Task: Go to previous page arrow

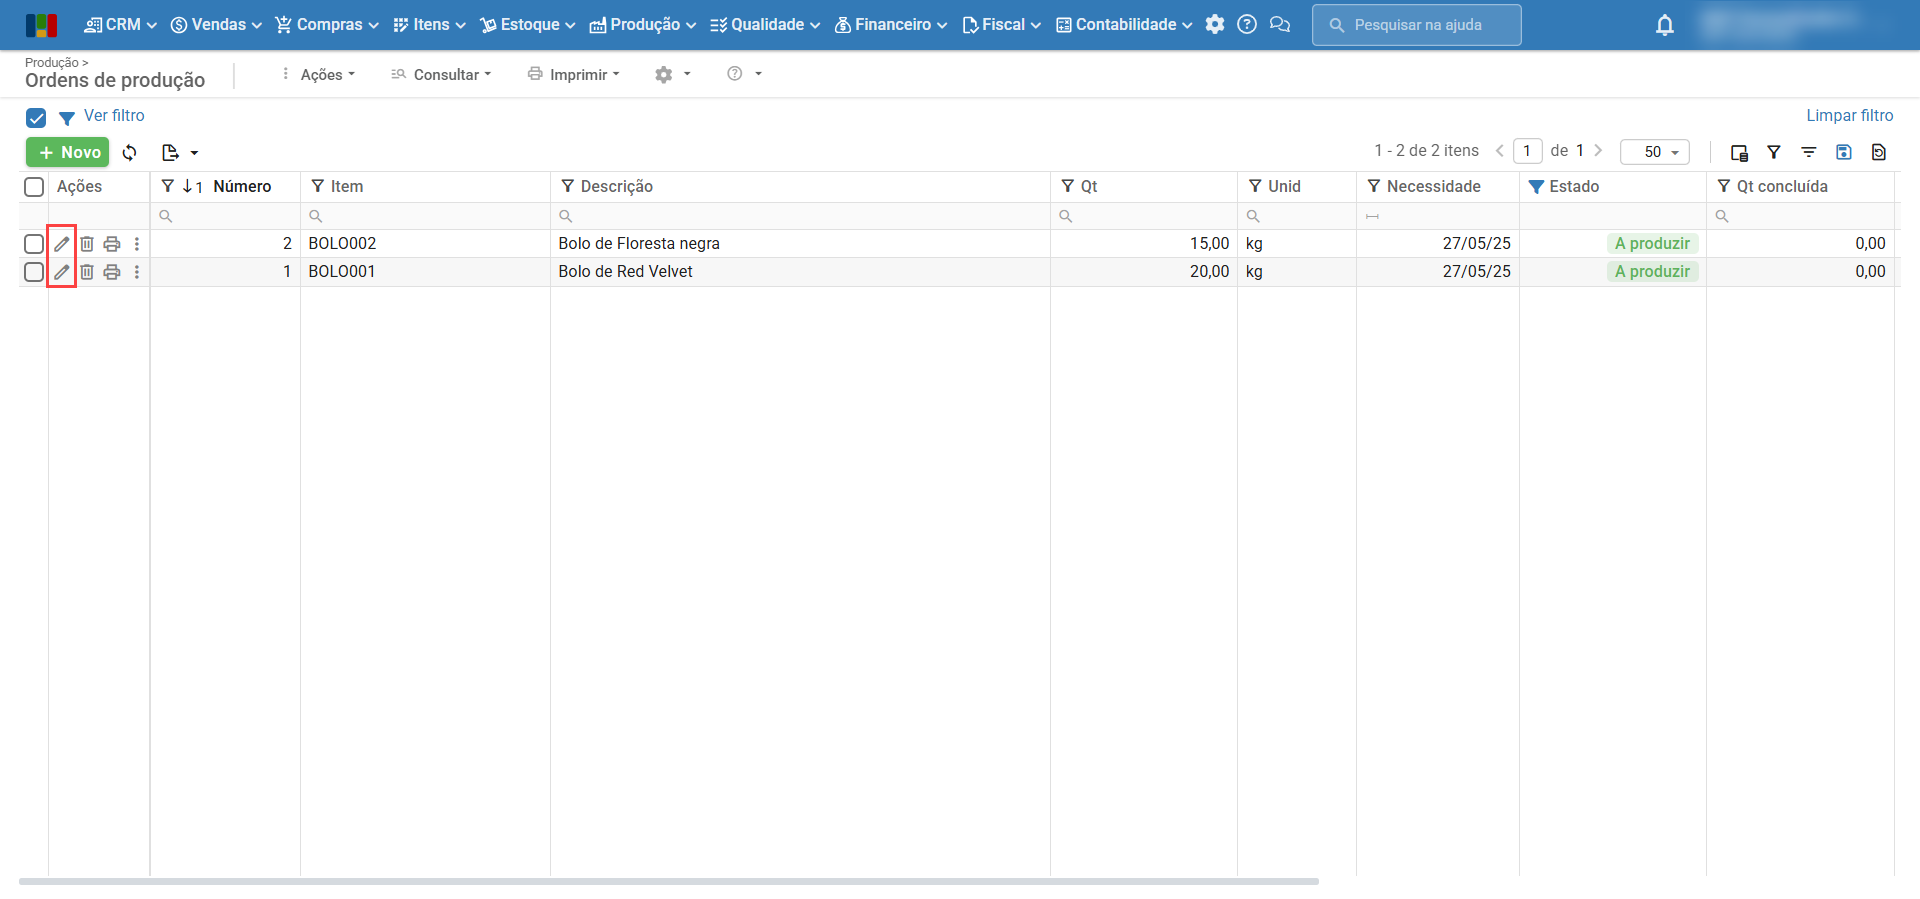Action: [1500, 151]
